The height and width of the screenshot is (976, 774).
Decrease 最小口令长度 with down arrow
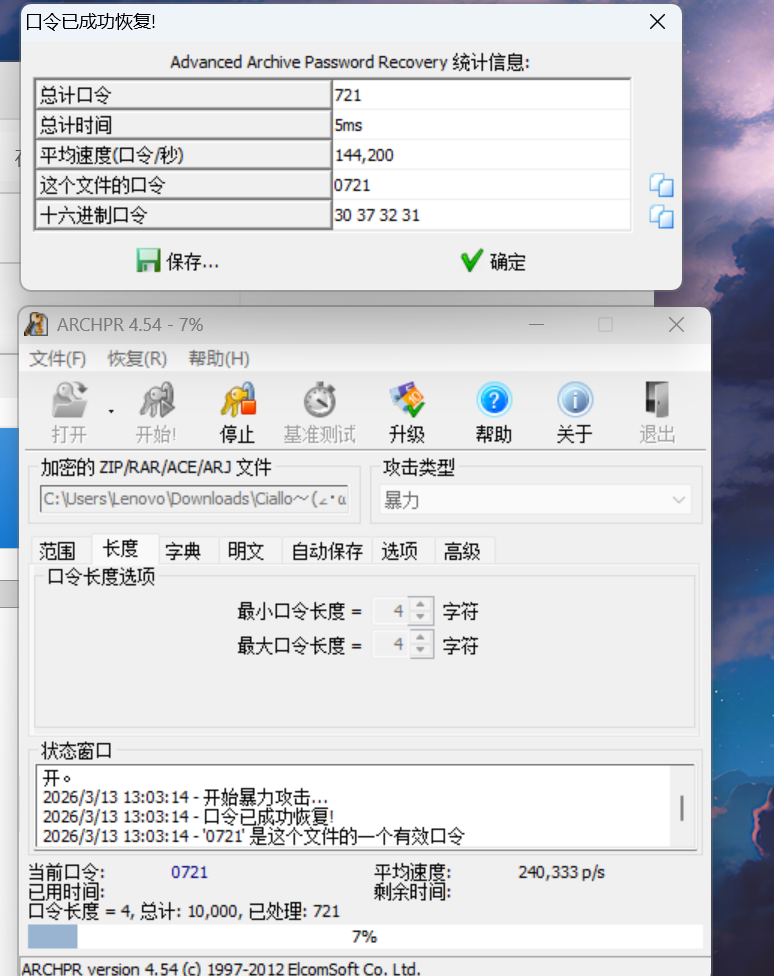pyautogui.click(x=421, y=617)
